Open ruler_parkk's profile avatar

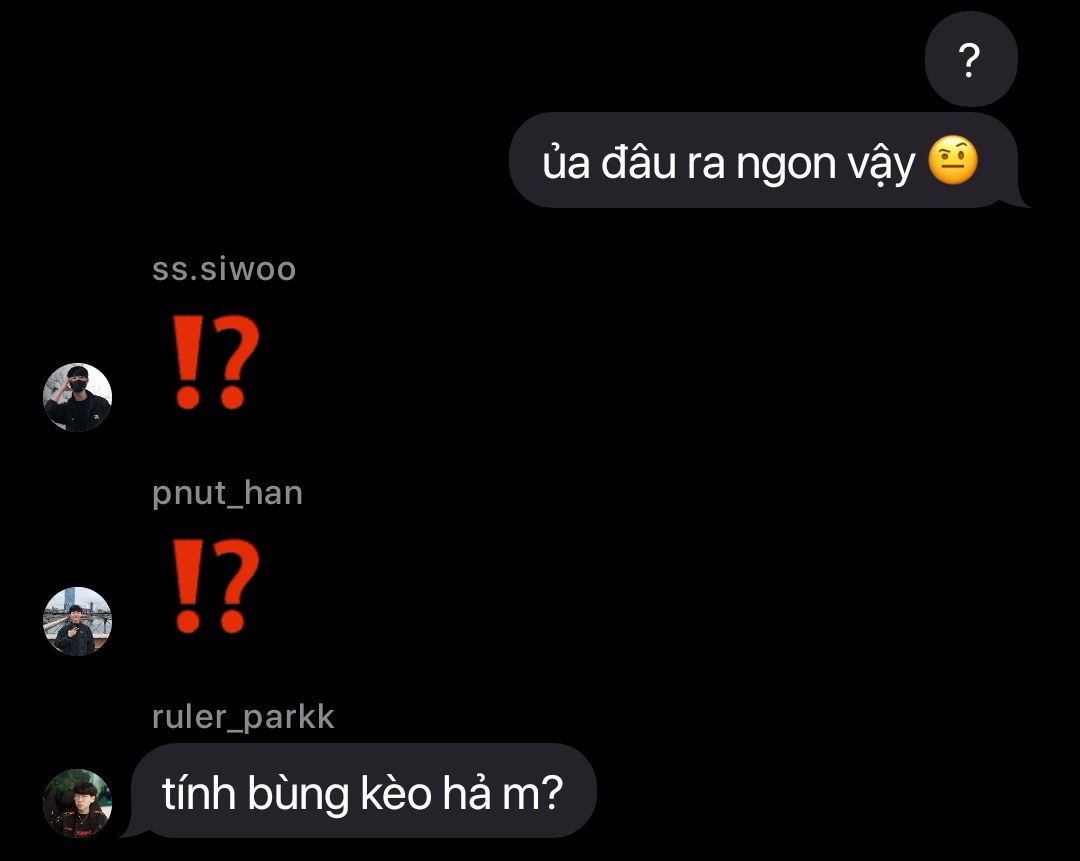(77, 803)
